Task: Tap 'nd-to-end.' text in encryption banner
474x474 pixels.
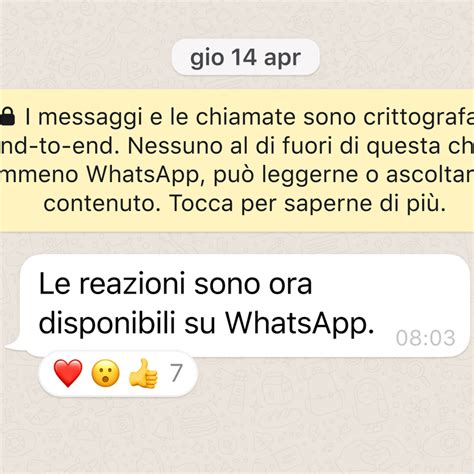Action: tap(60, 146)
